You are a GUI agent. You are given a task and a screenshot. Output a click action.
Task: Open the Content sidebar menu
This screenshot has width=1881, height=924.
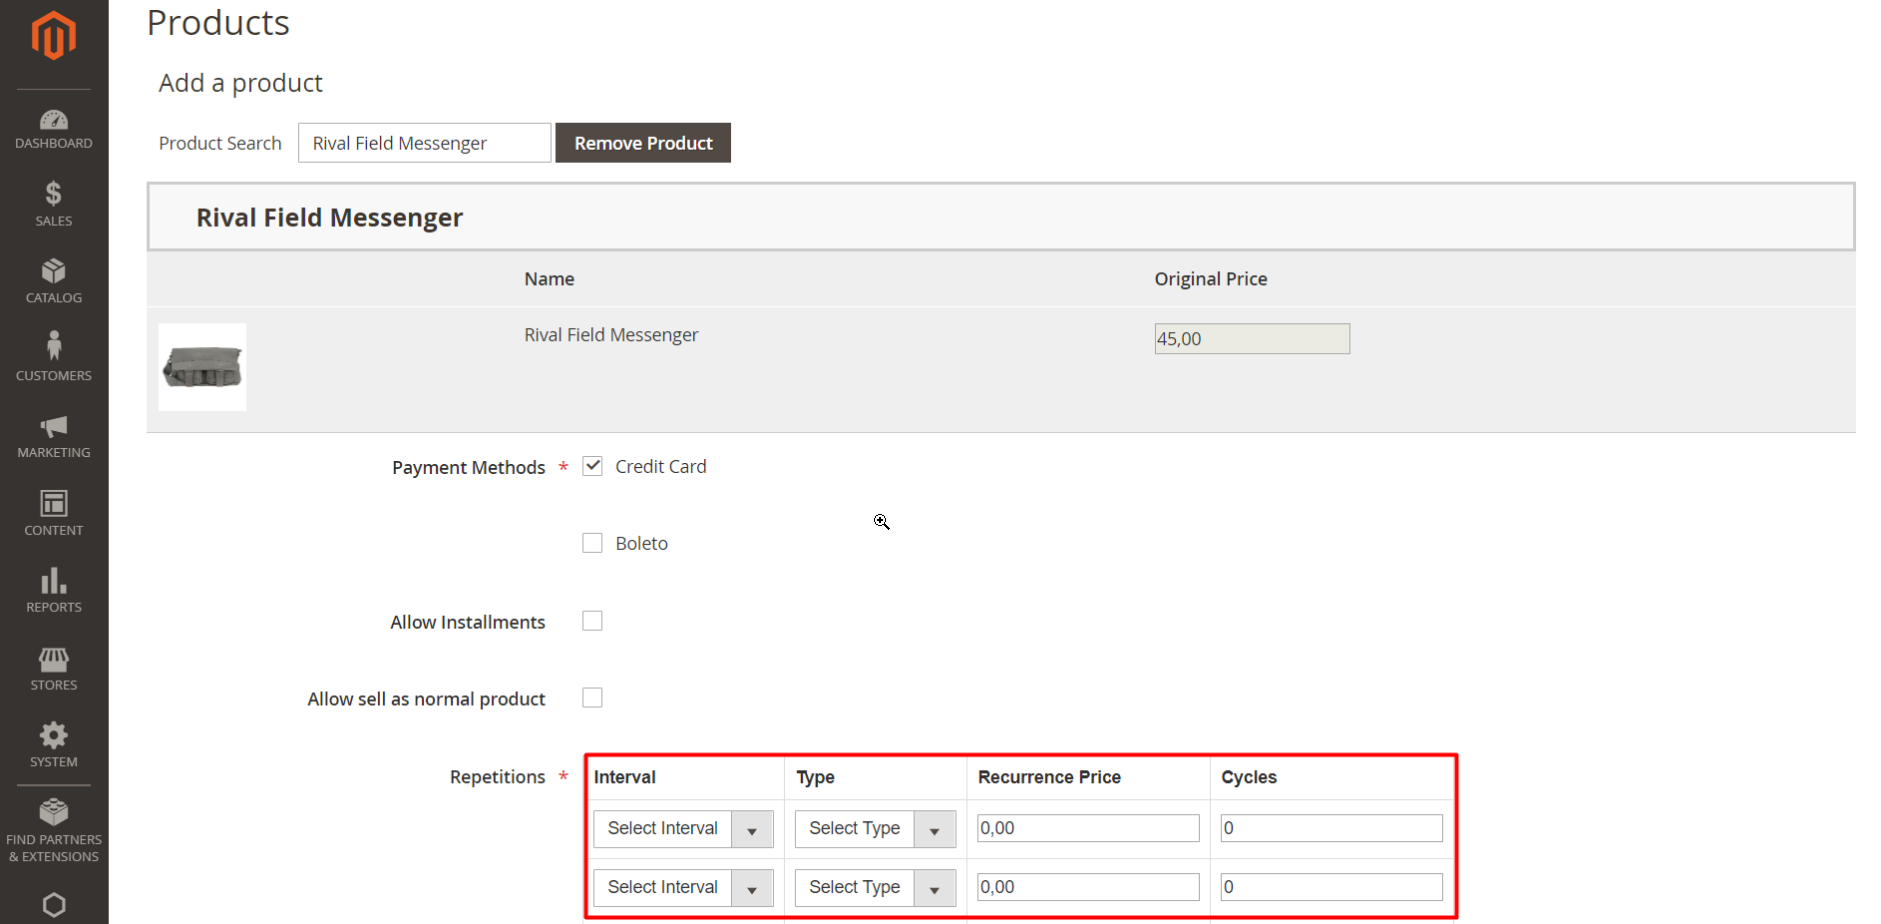tap(54, 513)
